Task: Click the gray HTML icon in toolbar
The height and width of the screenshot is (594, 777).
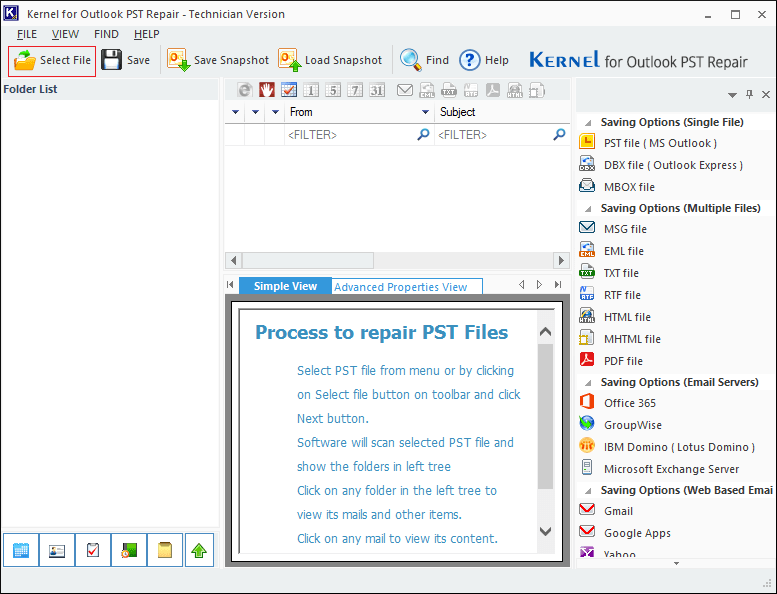Action: click(515, 90)
